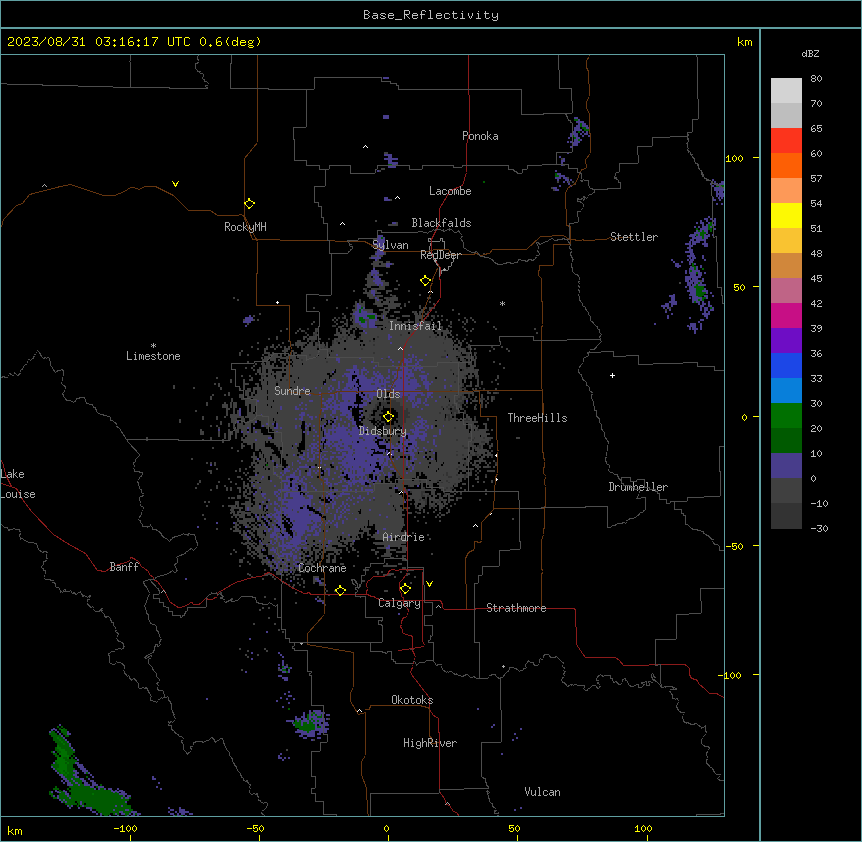Click the RockyMH town label
This screenshot has height=842, width=862.
click(245, 227)
